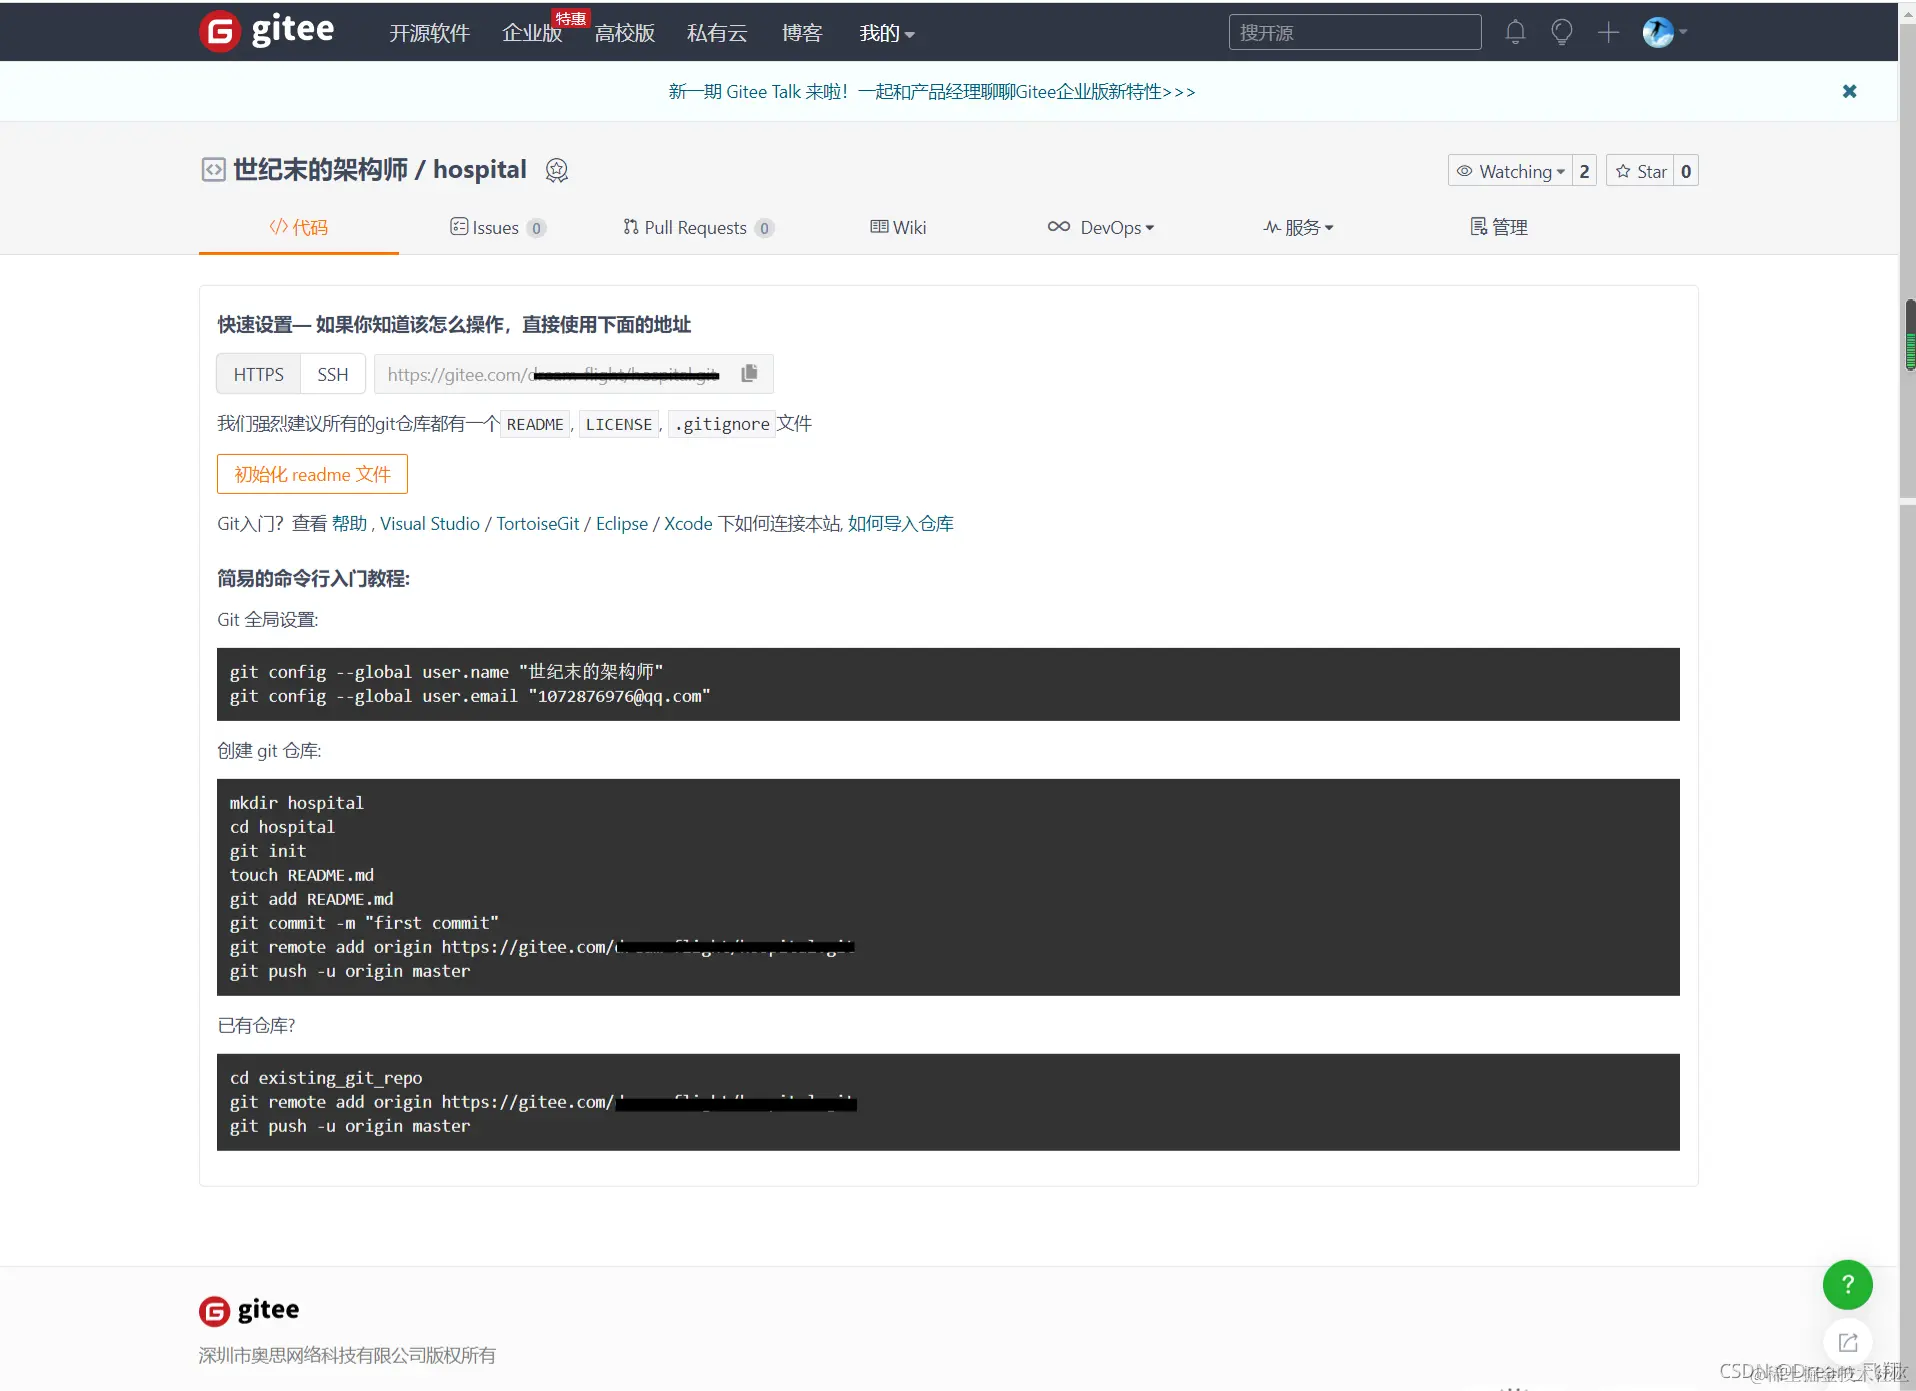Click the badge icon next to hospital
The height and width of the screenshot is (1391, 1916).
pyautogui.click(x=556, y=170)
